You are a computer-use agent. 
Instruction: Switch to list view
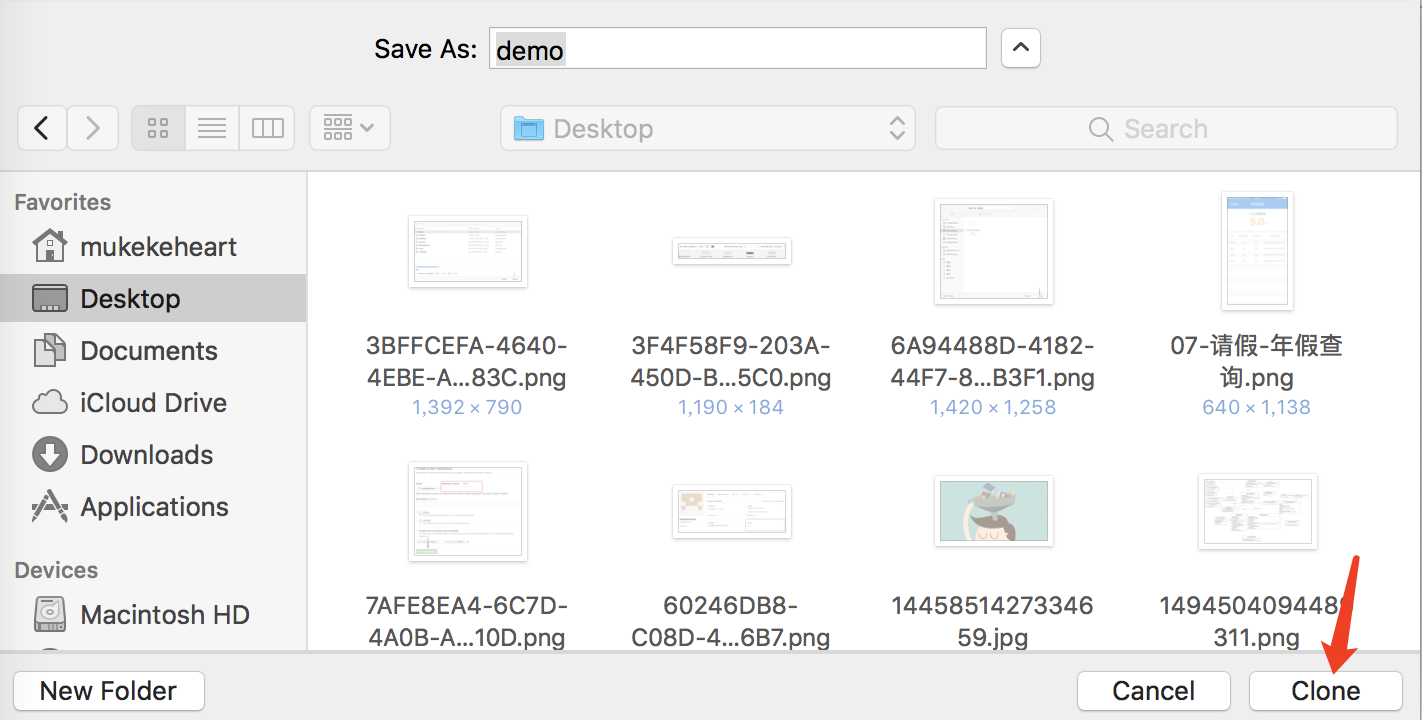pos(212,128)
